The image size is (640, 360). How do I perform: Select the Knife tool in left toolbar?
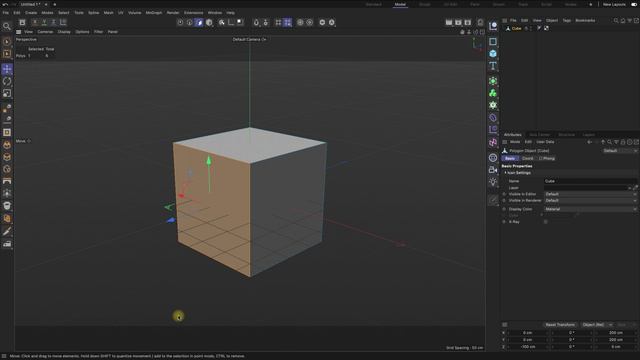[7, 232]
